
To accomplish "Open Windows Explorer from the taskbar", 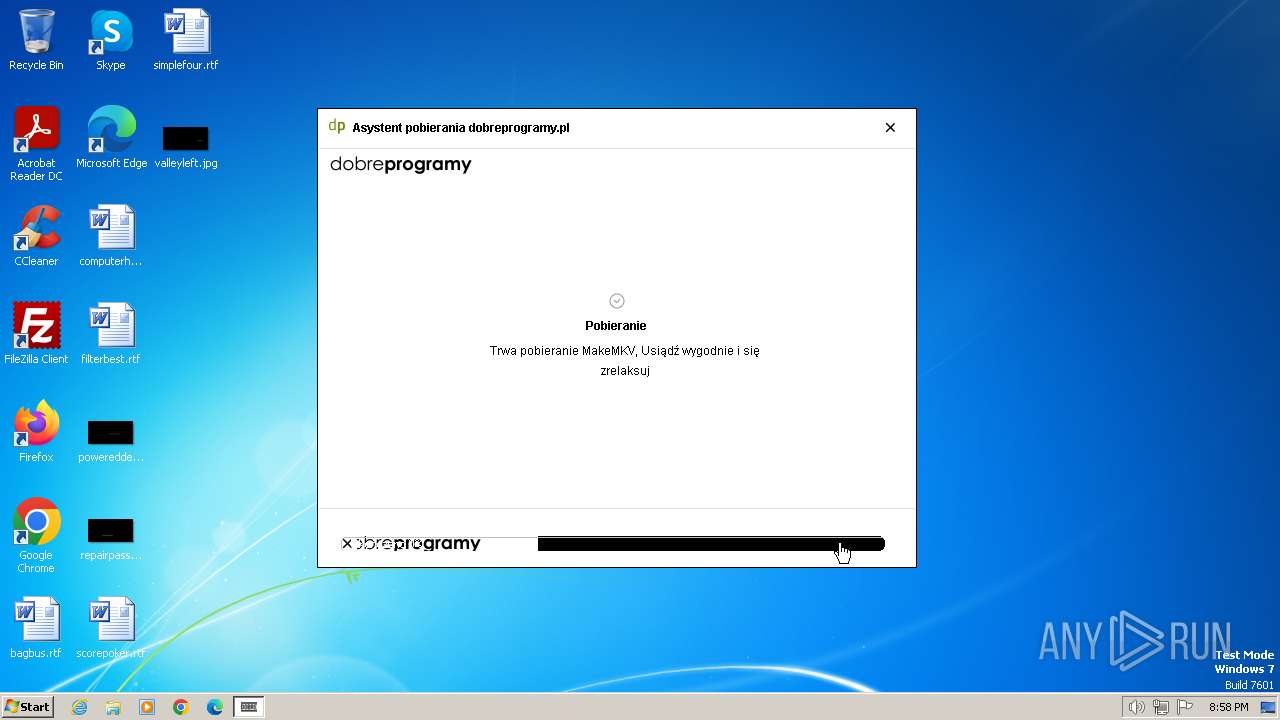I will point(113,707).
